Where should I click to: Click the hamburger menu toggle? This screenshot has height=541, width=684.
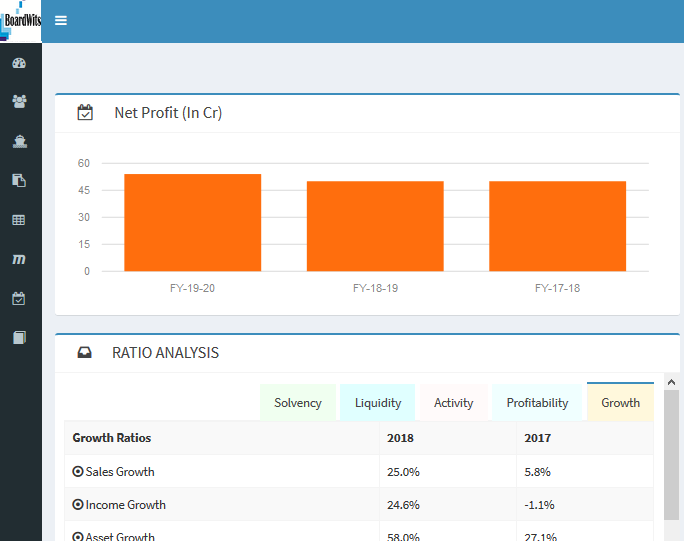click(x=61, y=20)
